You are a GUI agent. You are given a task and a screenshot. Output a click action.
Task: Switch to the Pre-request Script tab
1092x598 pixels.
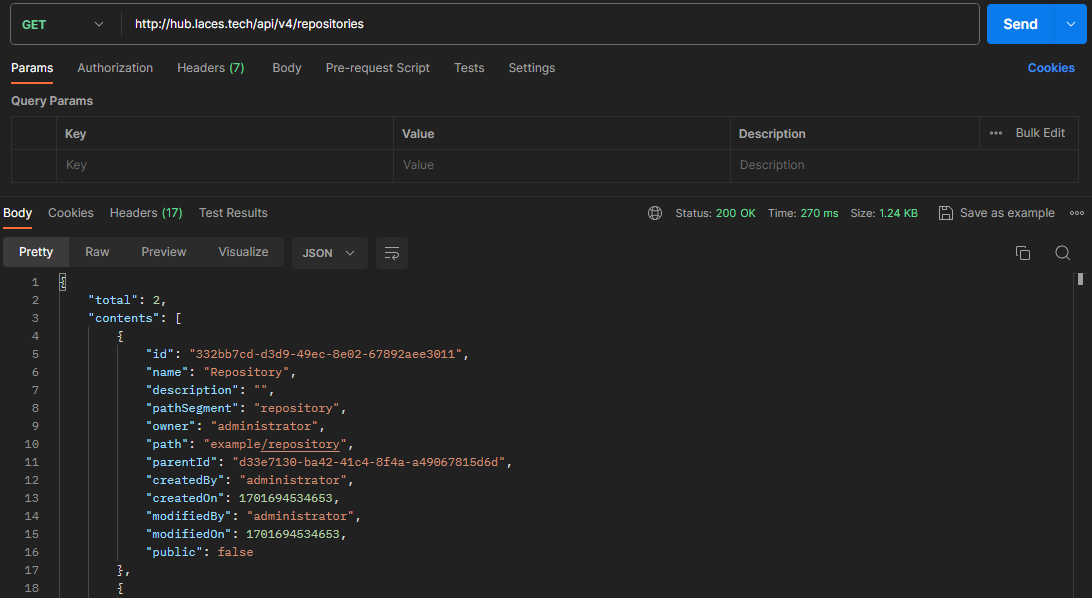pyautogui.click(x=377, y=68)
